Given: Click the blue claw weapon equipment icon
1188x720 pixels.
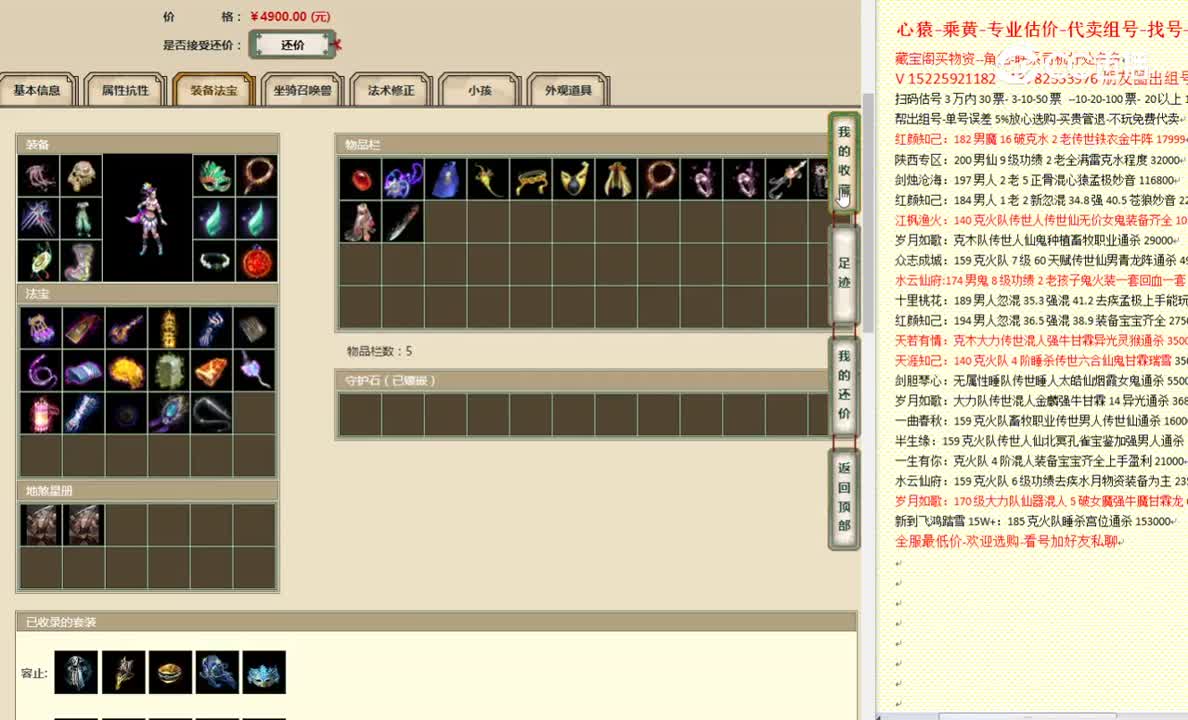Looking at the screenshot, I should tap(38, 218).
